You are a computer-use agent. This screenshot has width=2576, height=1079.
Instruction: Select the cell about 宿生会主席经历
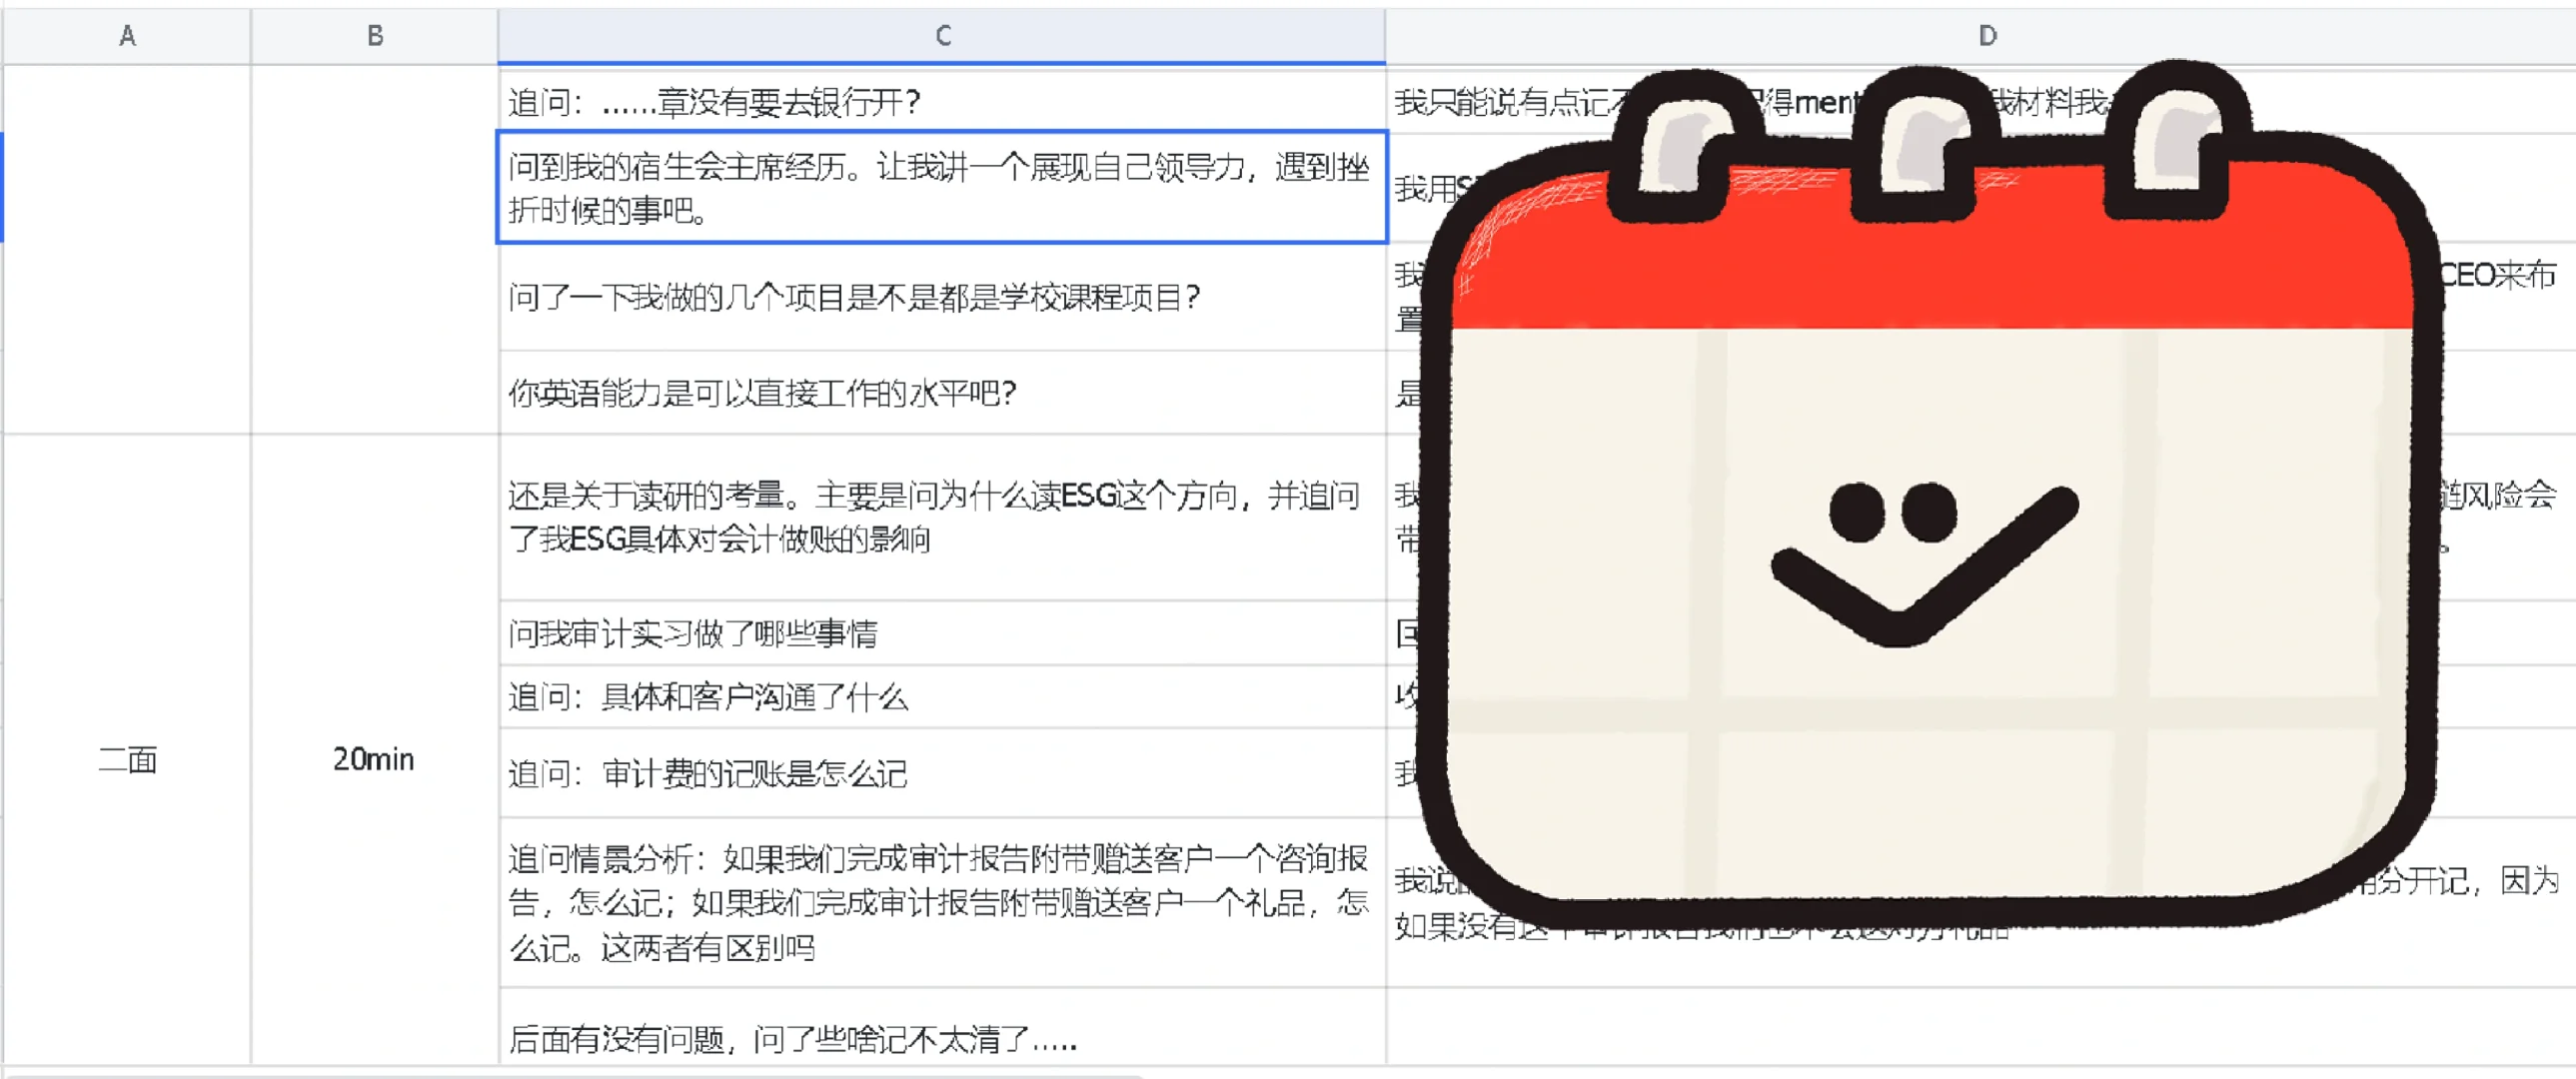pos(940,188)
